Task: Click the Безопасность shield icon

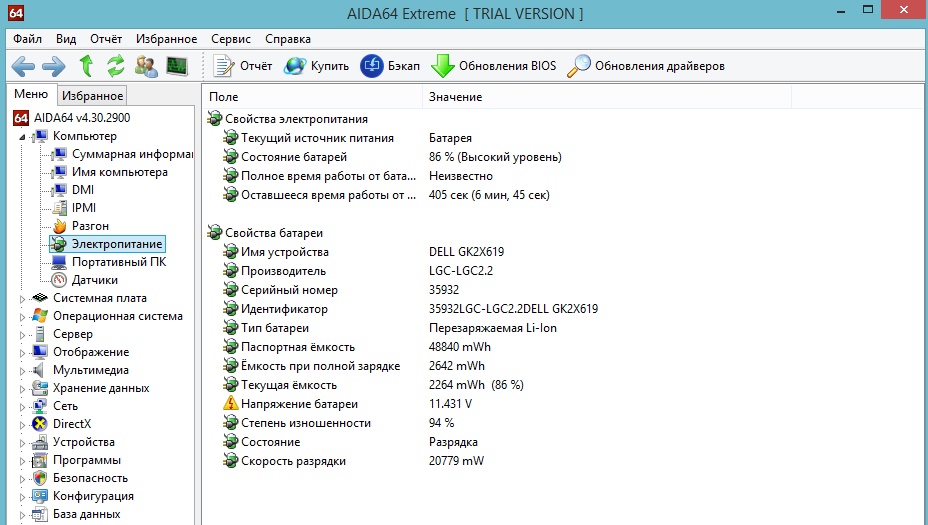Action: click(x=40, y=478)
